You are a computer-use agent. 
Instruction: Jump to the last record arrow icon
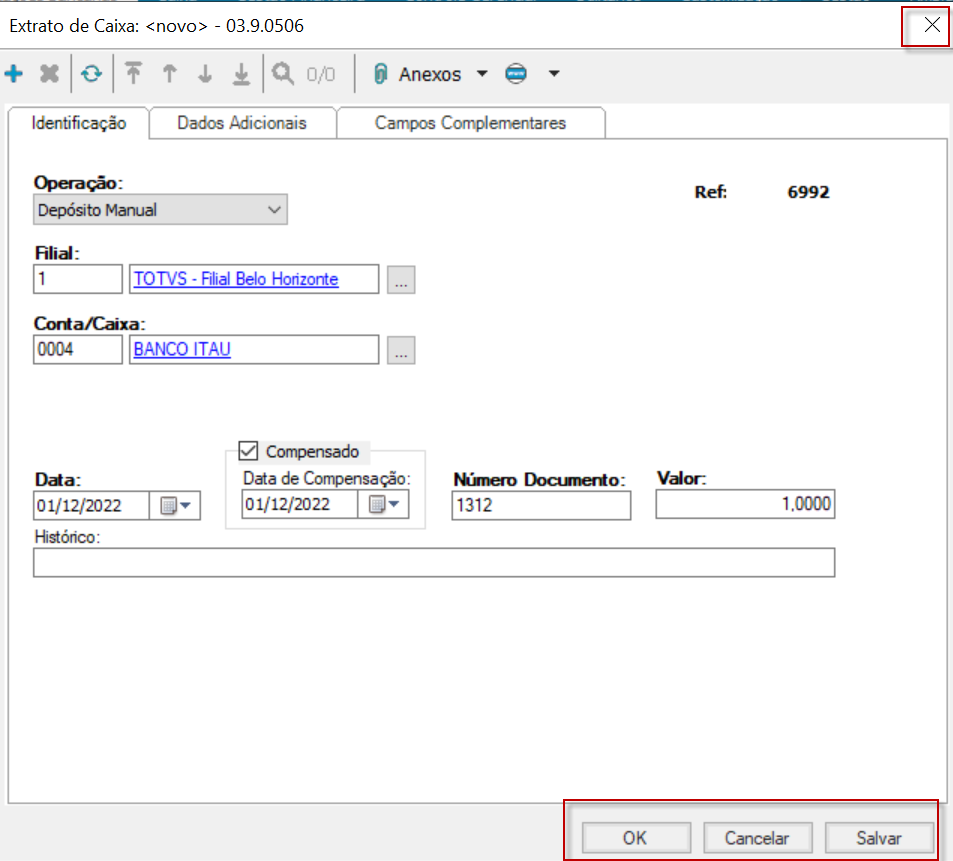241,74
